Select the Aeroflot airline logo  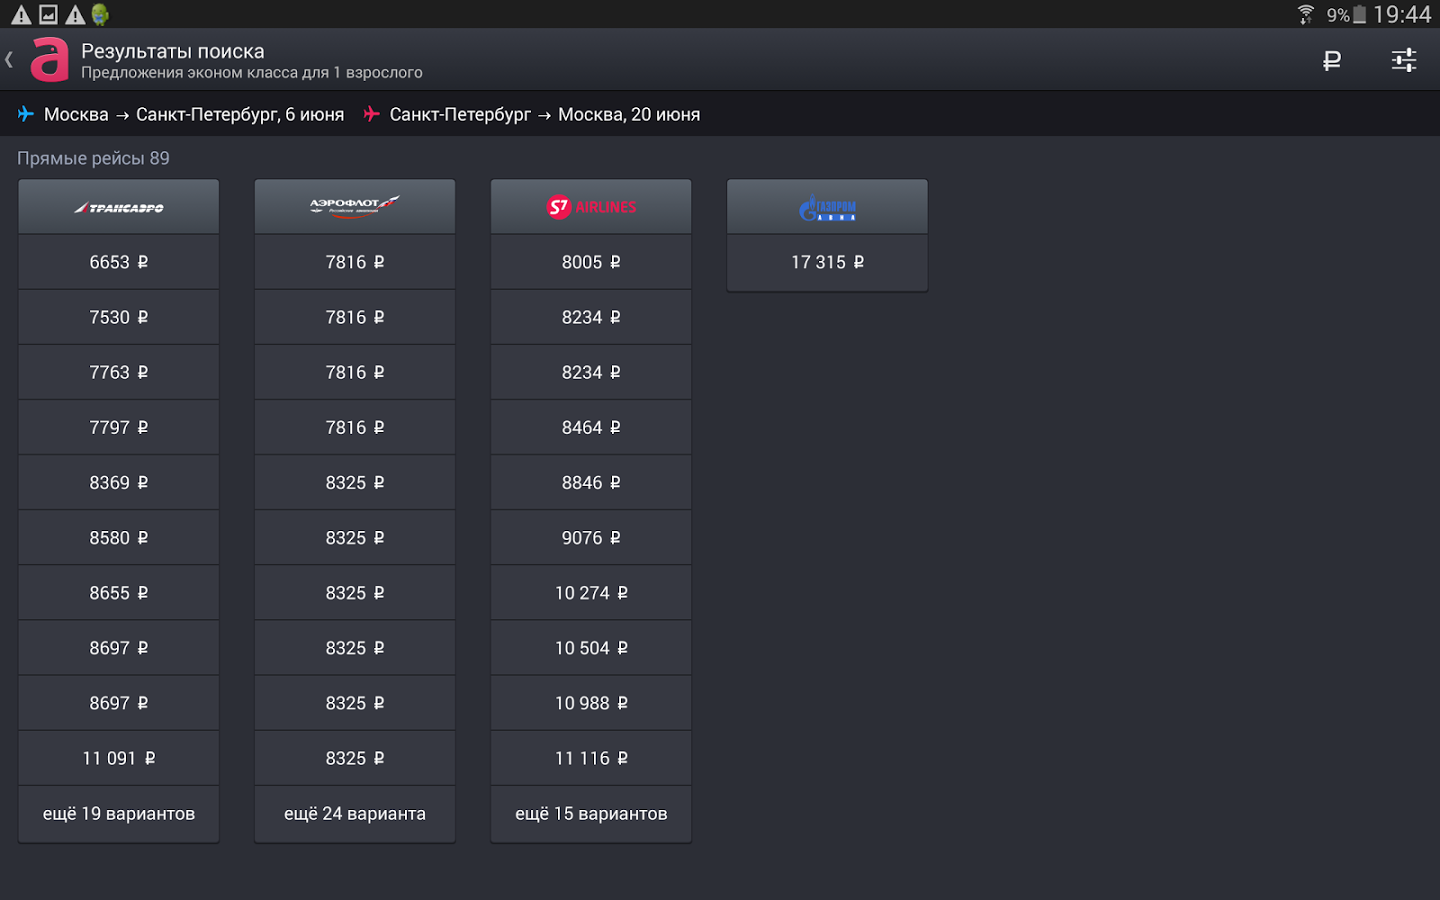355,207
